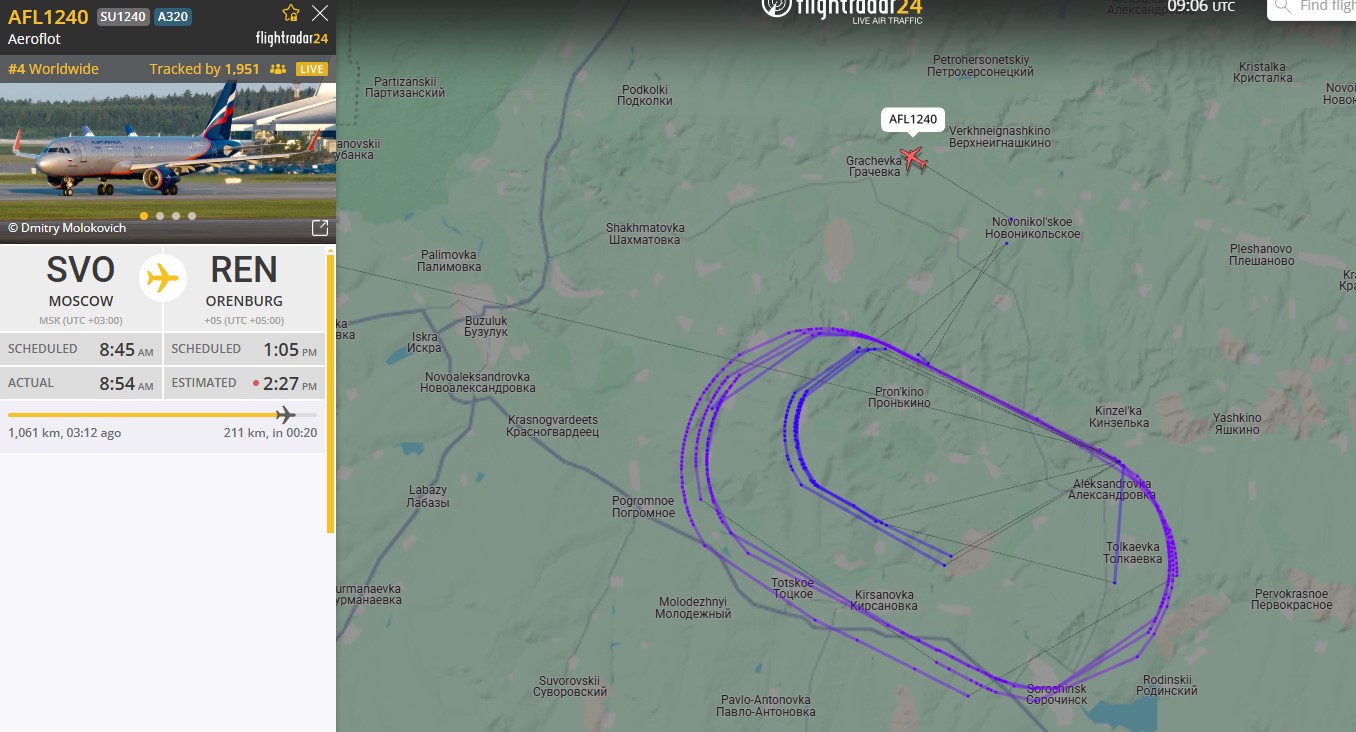
Task: Click the favorite star icon for AFL1240
Action: pos(291,13)
